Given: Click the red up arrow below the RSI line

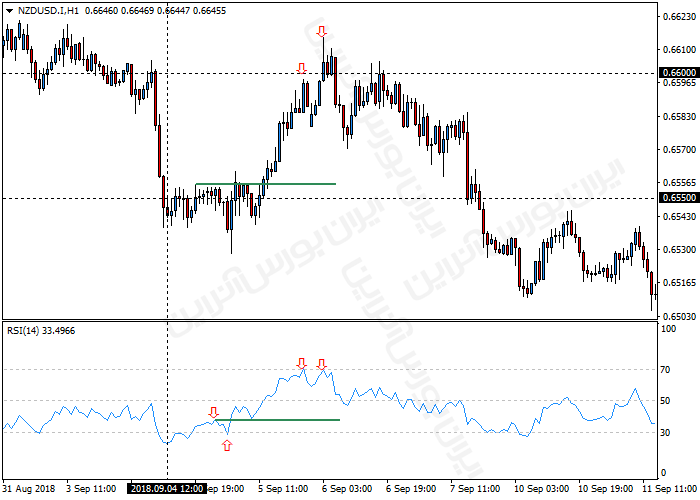Looking at the screenshot, I should [227, 444].
